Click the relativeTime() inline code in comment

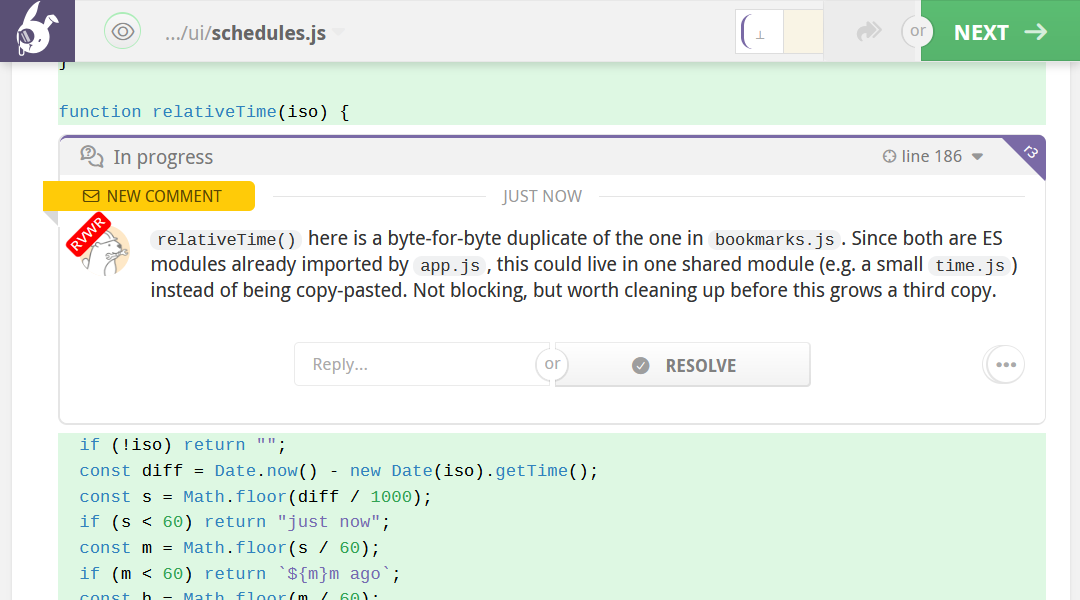[226, 240]
